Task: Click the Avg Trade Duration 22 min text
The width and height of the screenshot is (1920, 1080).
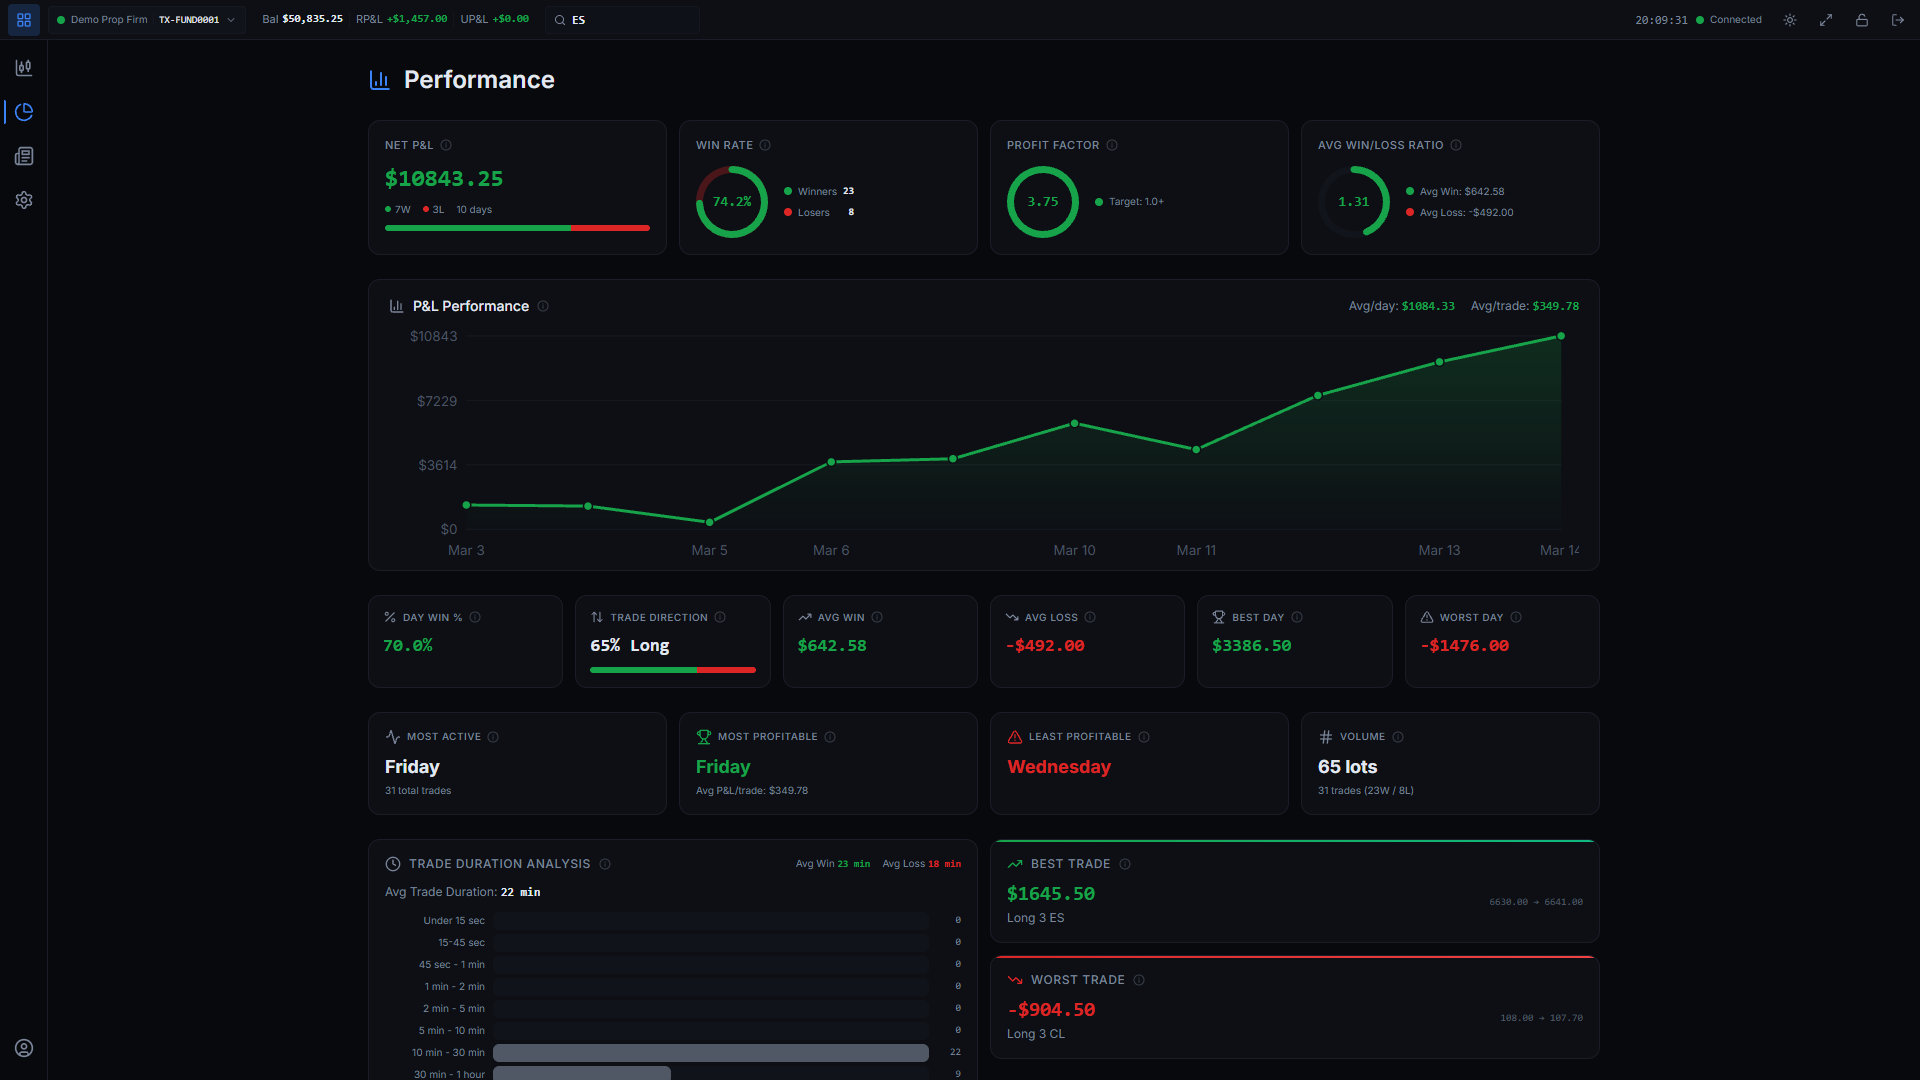Action: click(x=462, y=892)
